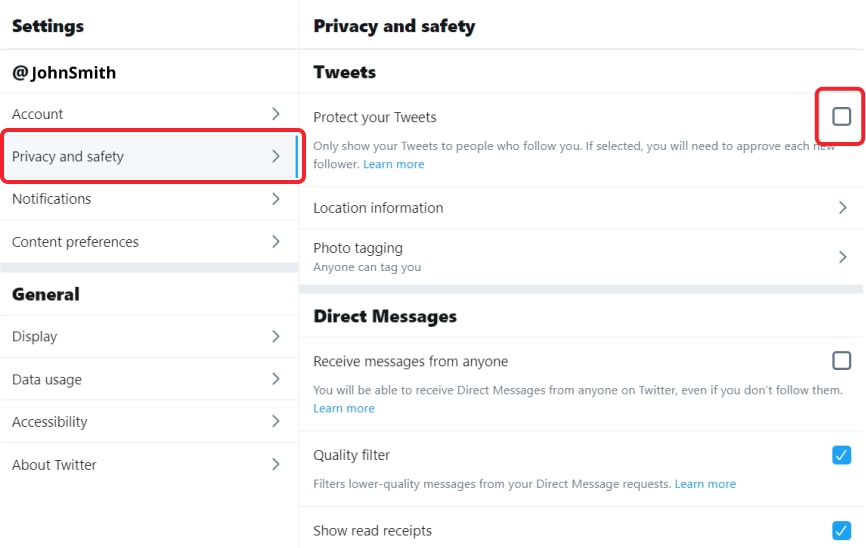
Task: Click the Data usage chevron arrow
Action: [276, 379]
